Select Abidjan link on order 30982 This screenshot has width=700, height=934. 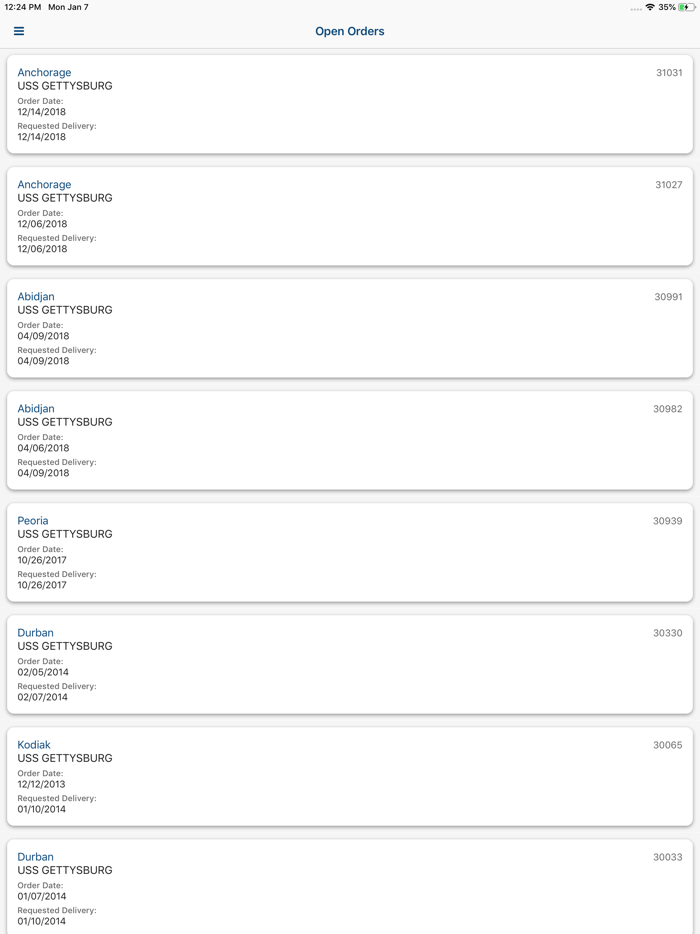pos(36,409)
